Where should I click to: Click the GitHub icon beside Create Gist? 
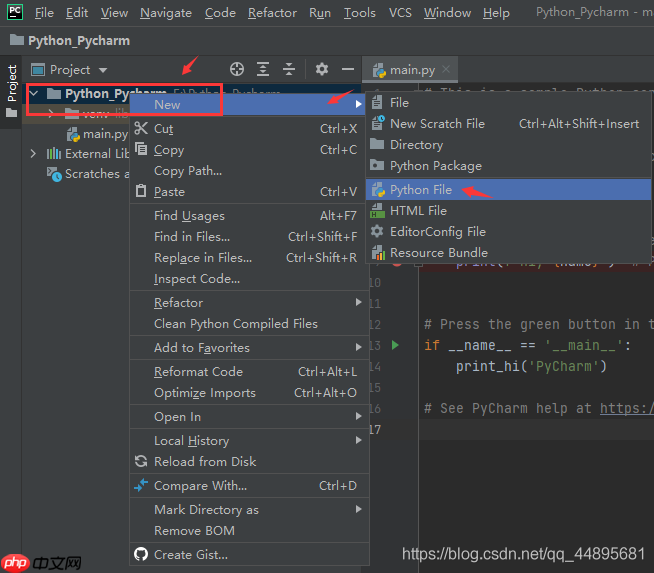click(x=141, y=554)
